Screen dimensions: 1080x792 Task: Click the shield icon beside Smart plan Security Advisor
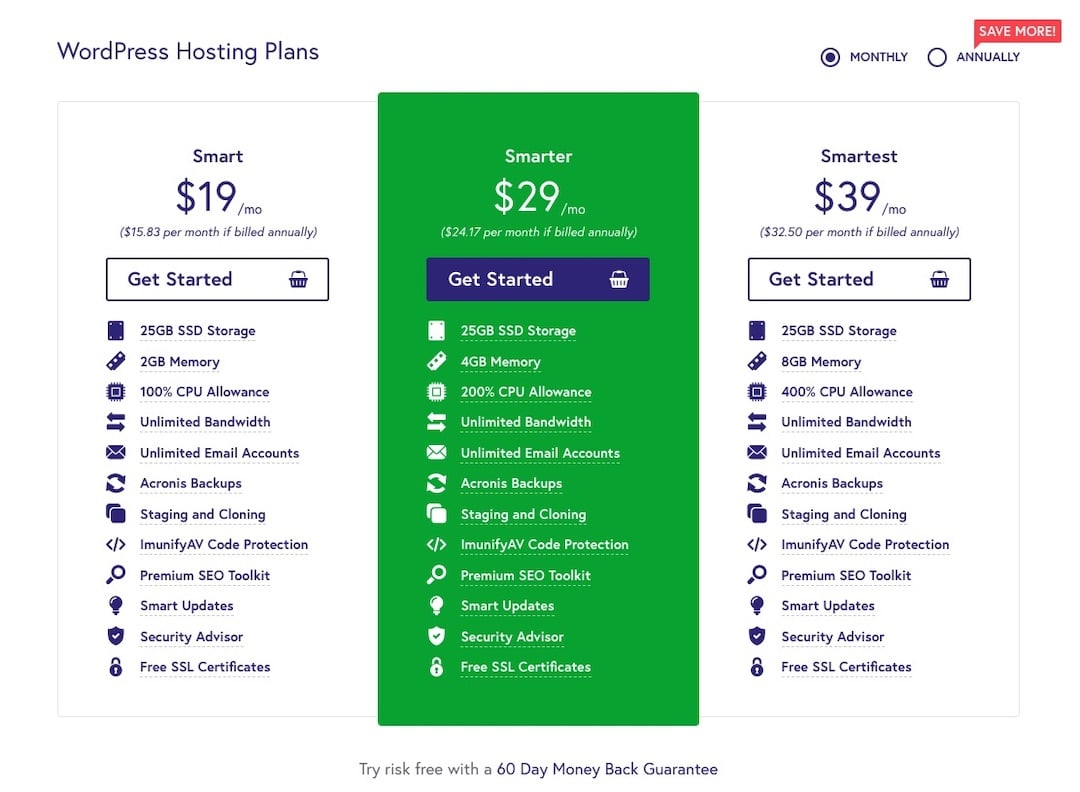(116, 636)
